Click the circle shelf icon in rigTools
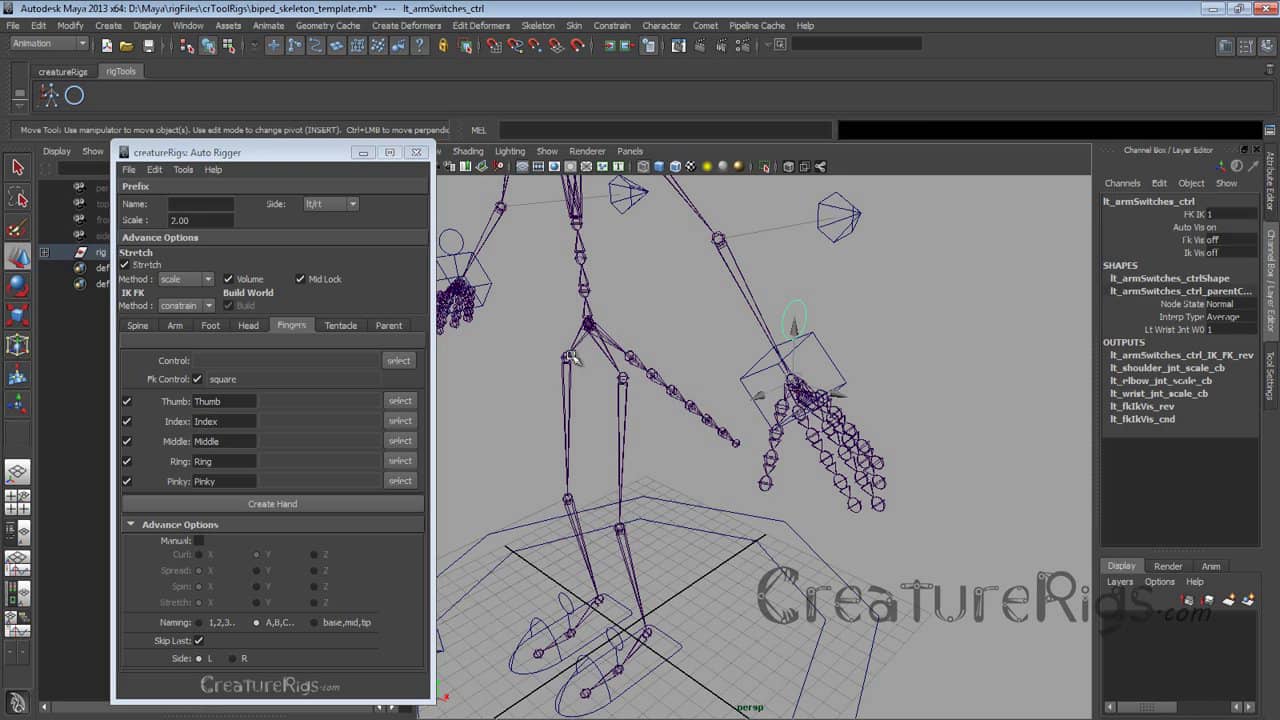 click(x=74, y=96)
